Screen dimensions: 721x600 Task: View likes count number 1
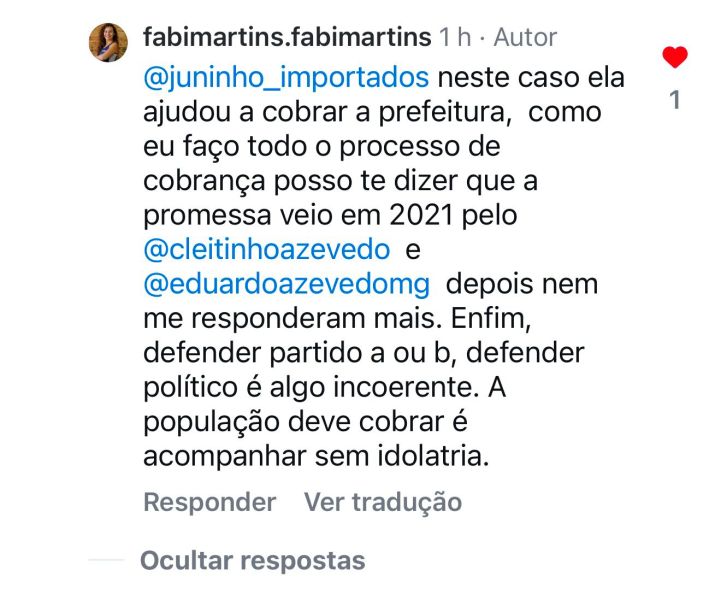675,100
